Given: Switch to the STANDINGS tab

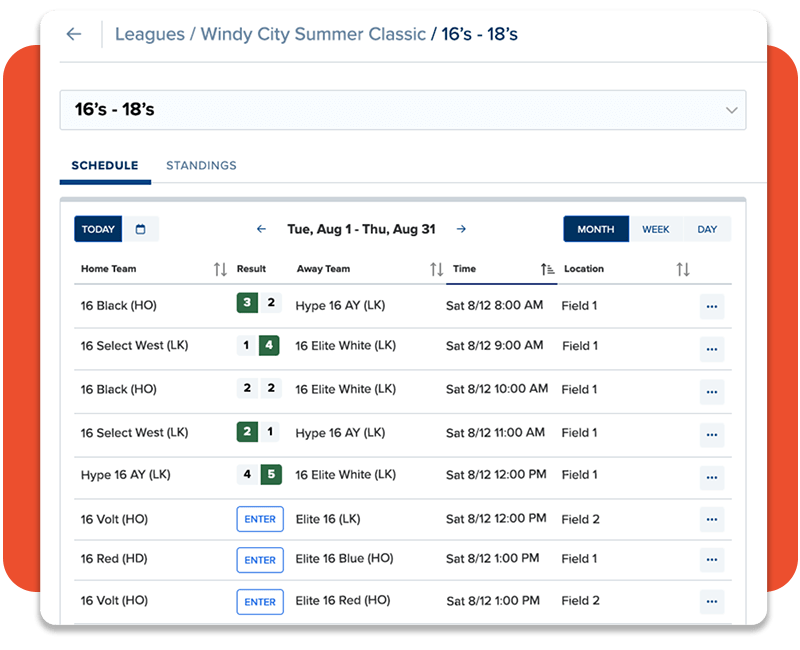Looking at the screenshot, I should [x=201, y=165].
